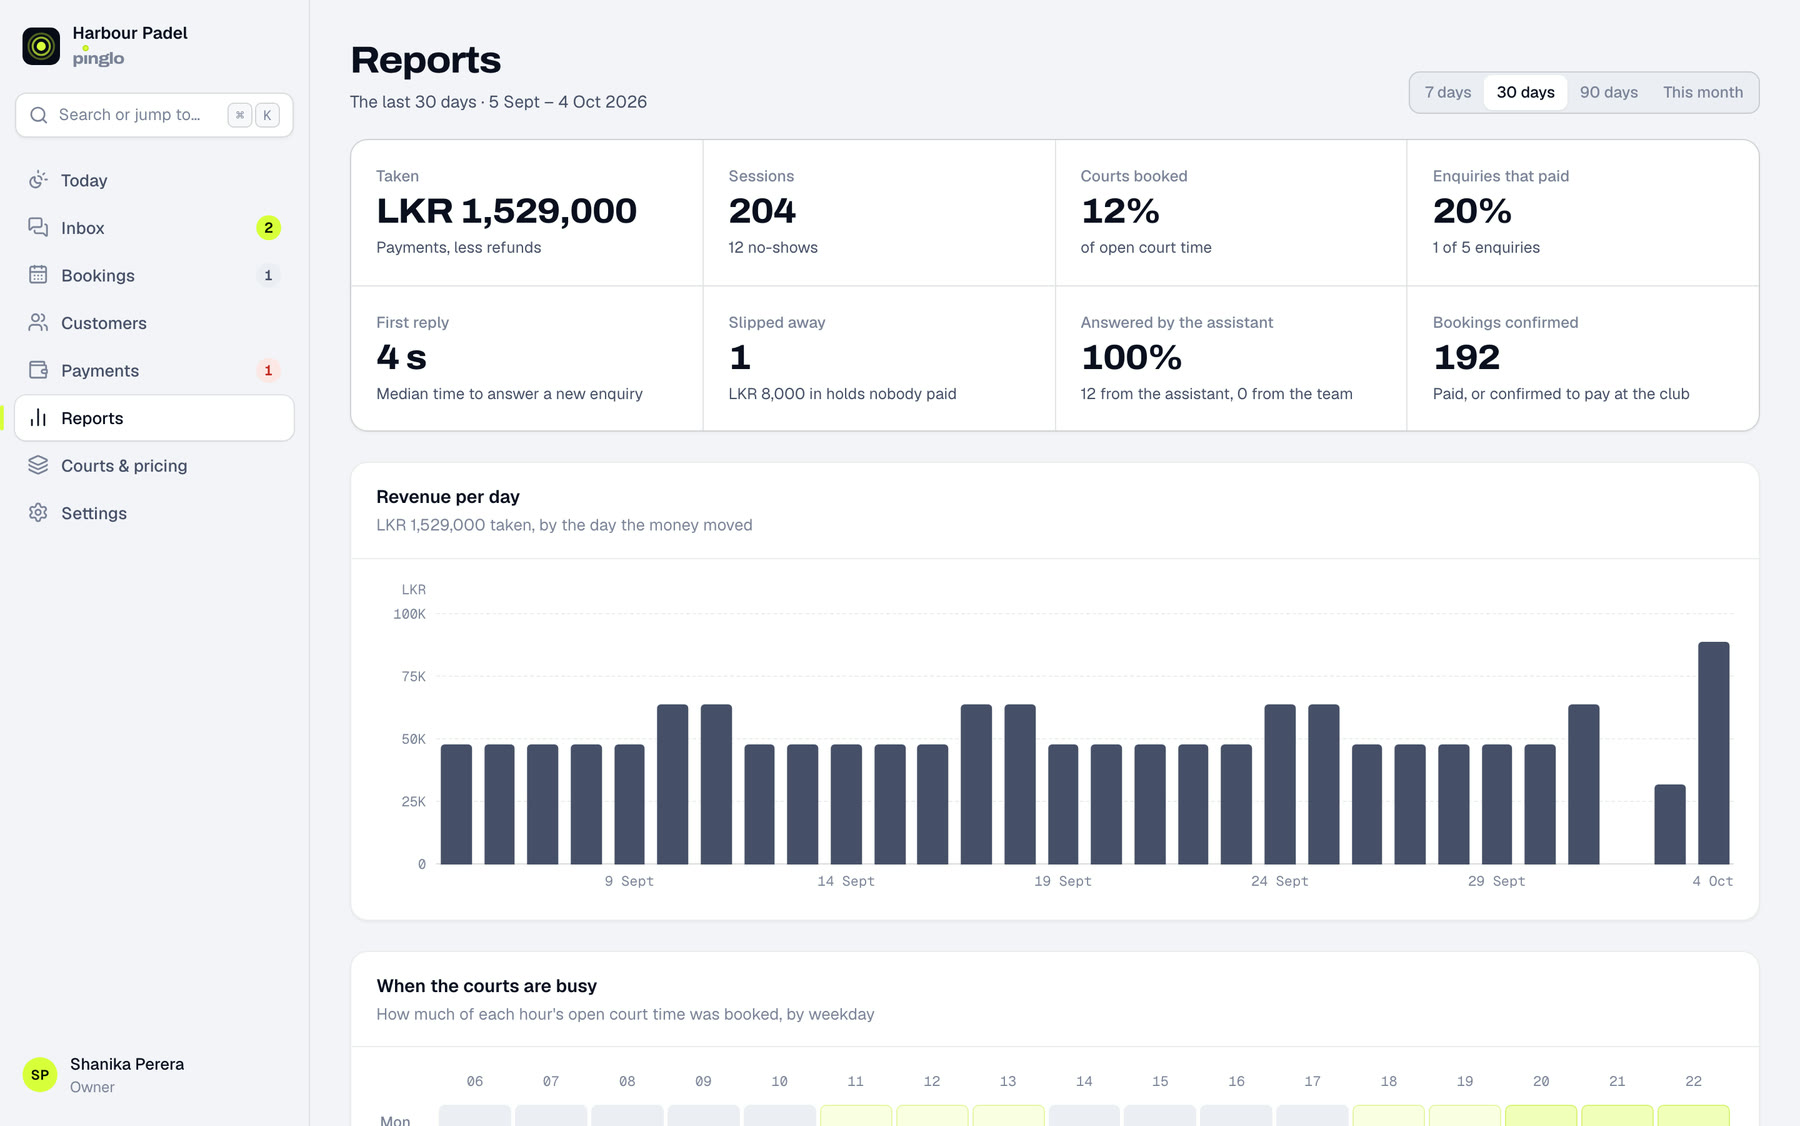Image resolution: width=1800 pixels, height=1126 pixels.
Task: Open the Settings page
Action: click(154, 513)
